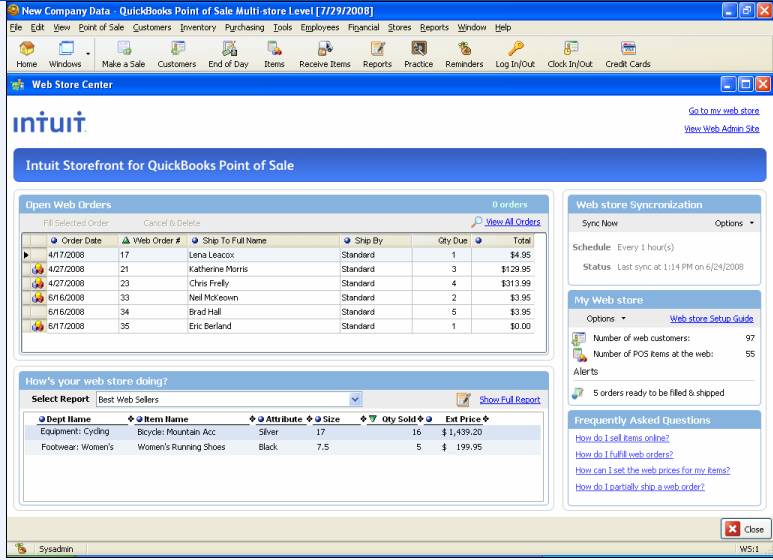
Task: Select Women's Running Shoes report row
Action: pos(283,447)
